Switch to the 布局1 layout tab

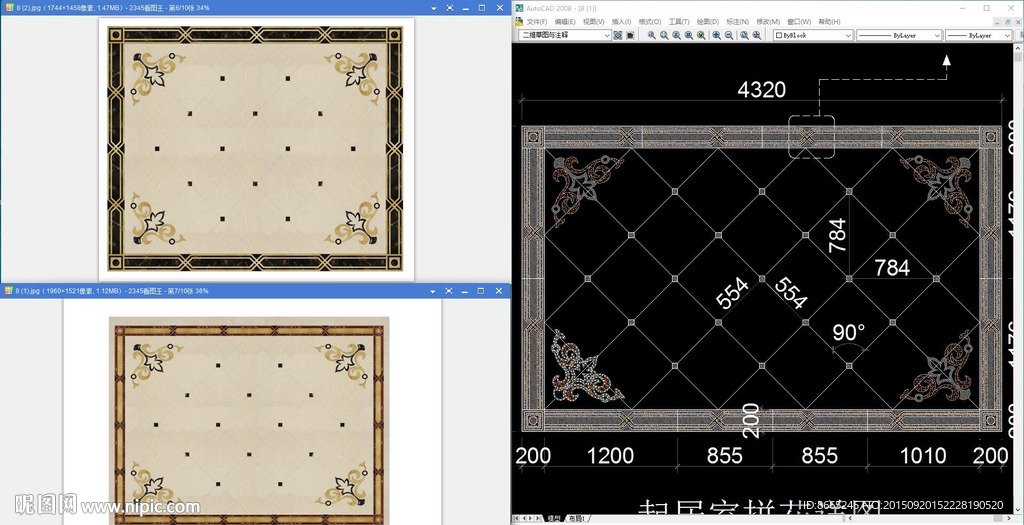(x=577, y=519)
